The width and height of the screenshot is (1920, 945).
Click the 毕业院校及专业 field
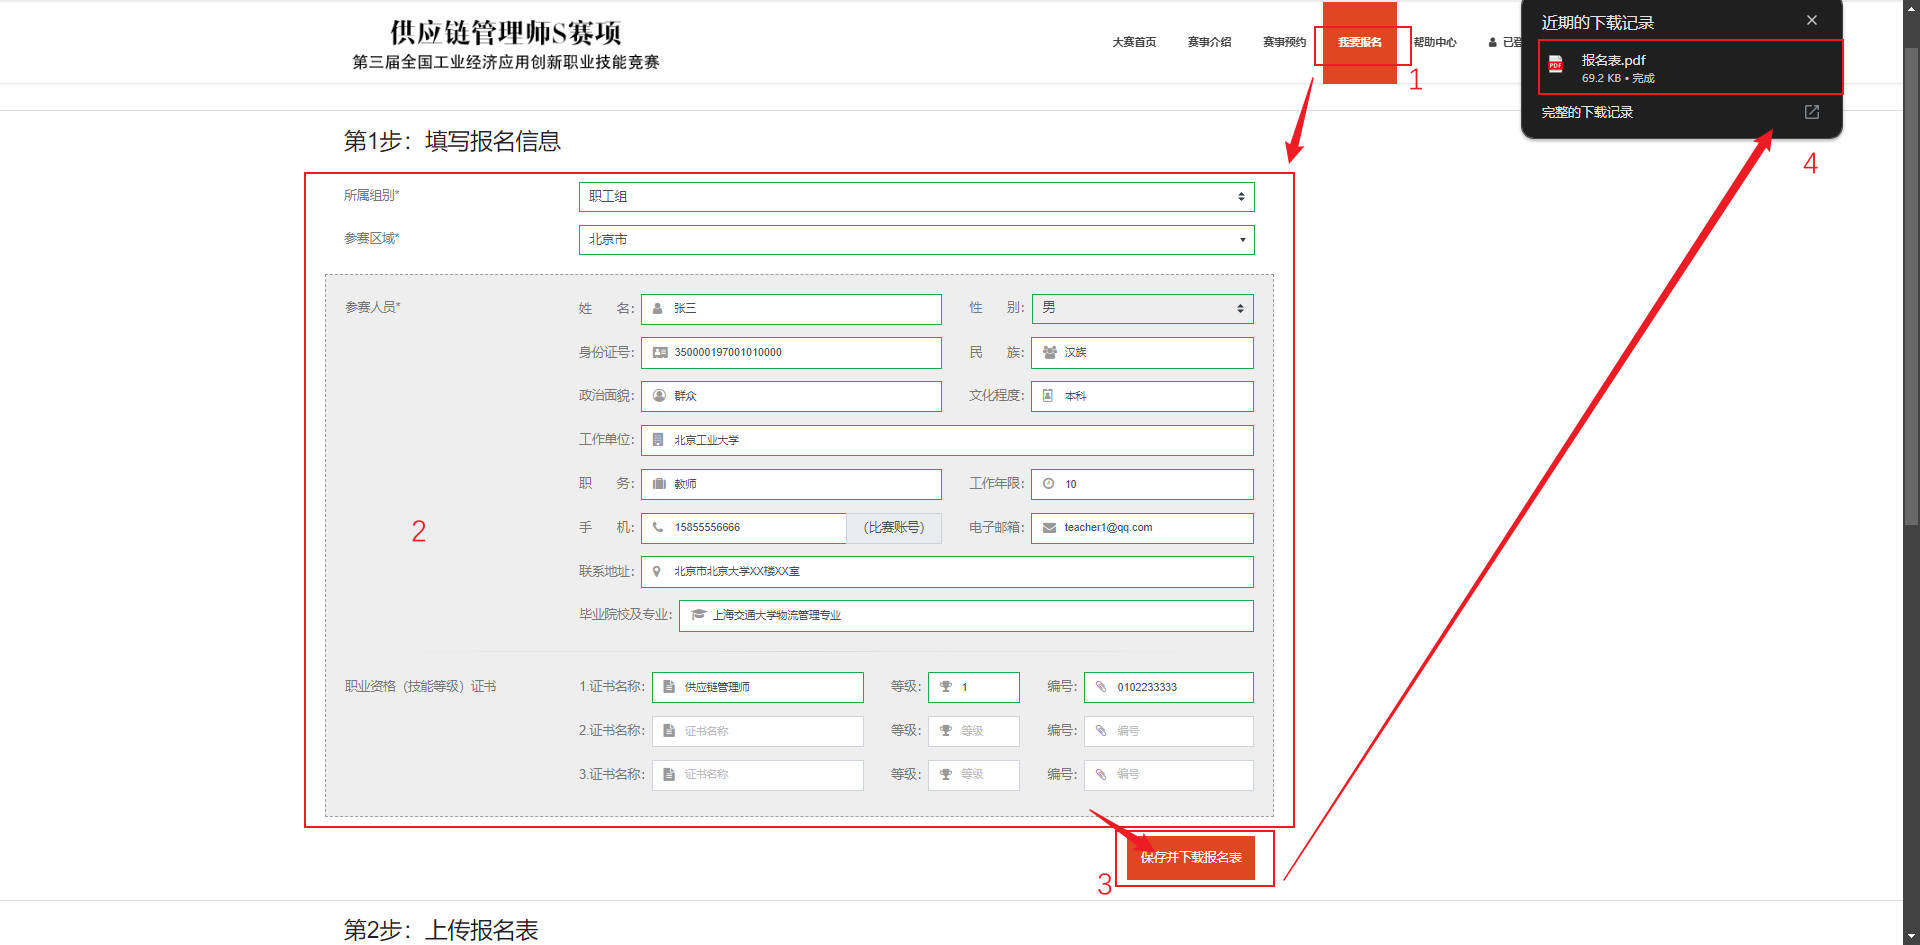tap(966, 616)
